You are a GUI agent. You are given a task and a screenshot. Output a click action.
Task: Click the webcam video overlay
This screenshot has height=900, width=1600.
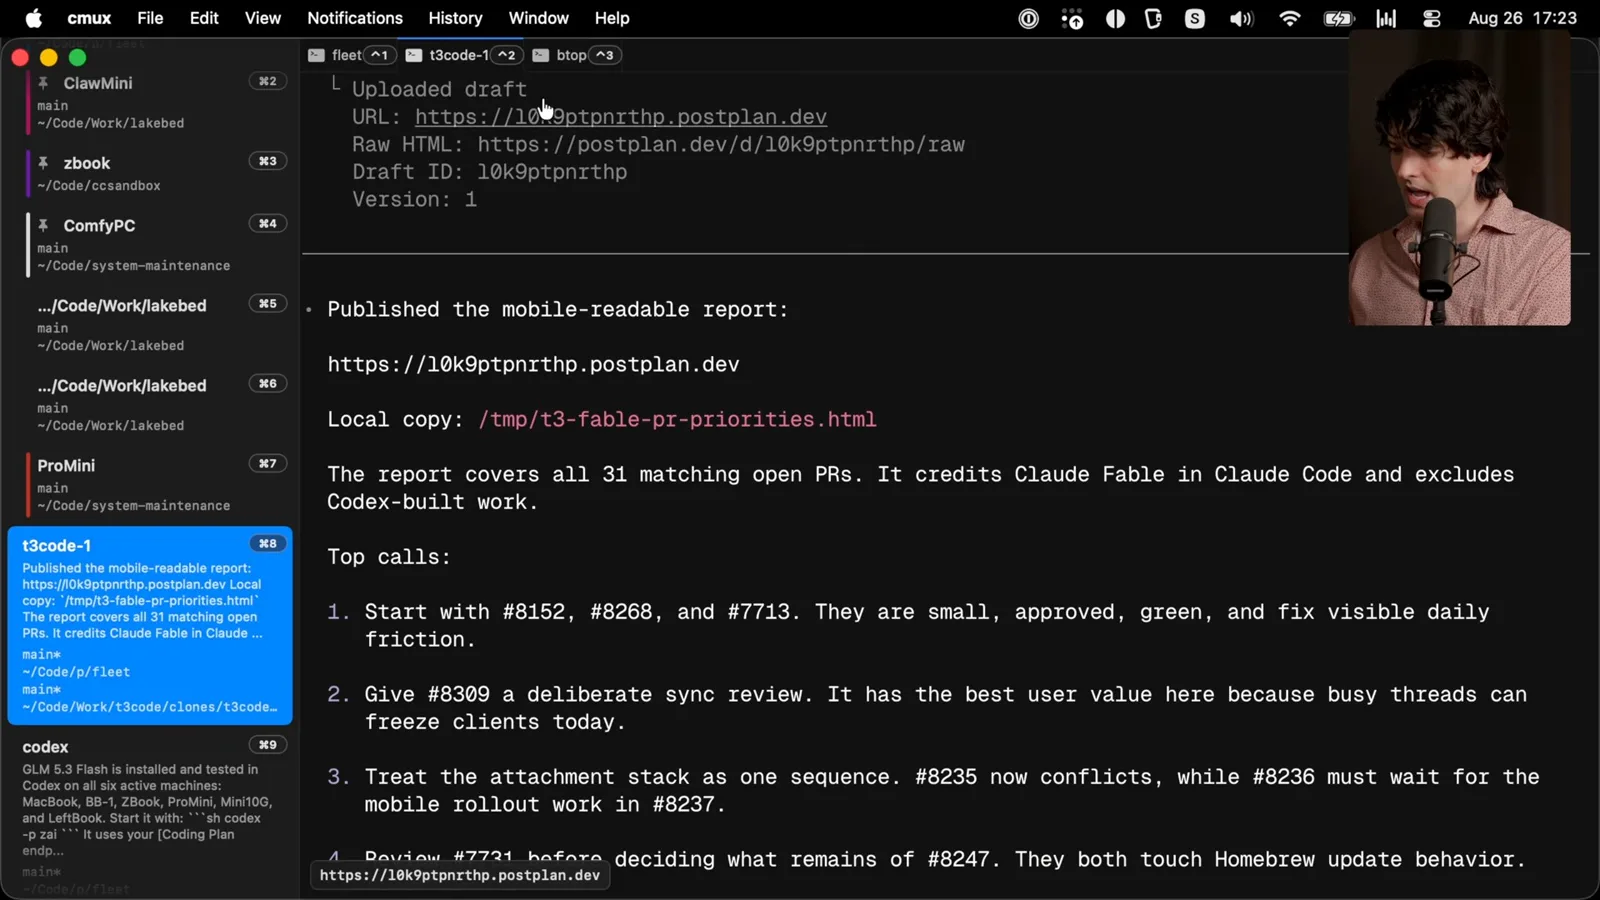point(1459,178)
